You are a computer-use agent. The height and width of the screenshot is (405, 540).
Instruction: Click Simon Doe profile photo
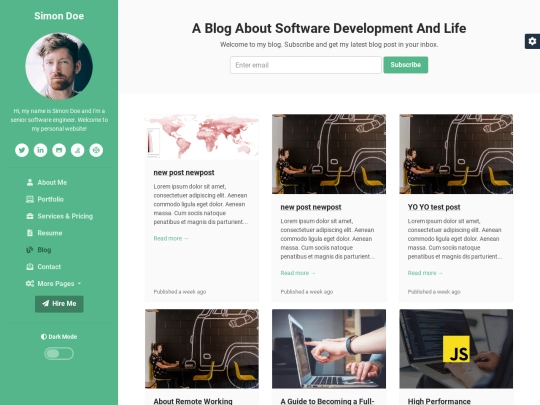59,66
